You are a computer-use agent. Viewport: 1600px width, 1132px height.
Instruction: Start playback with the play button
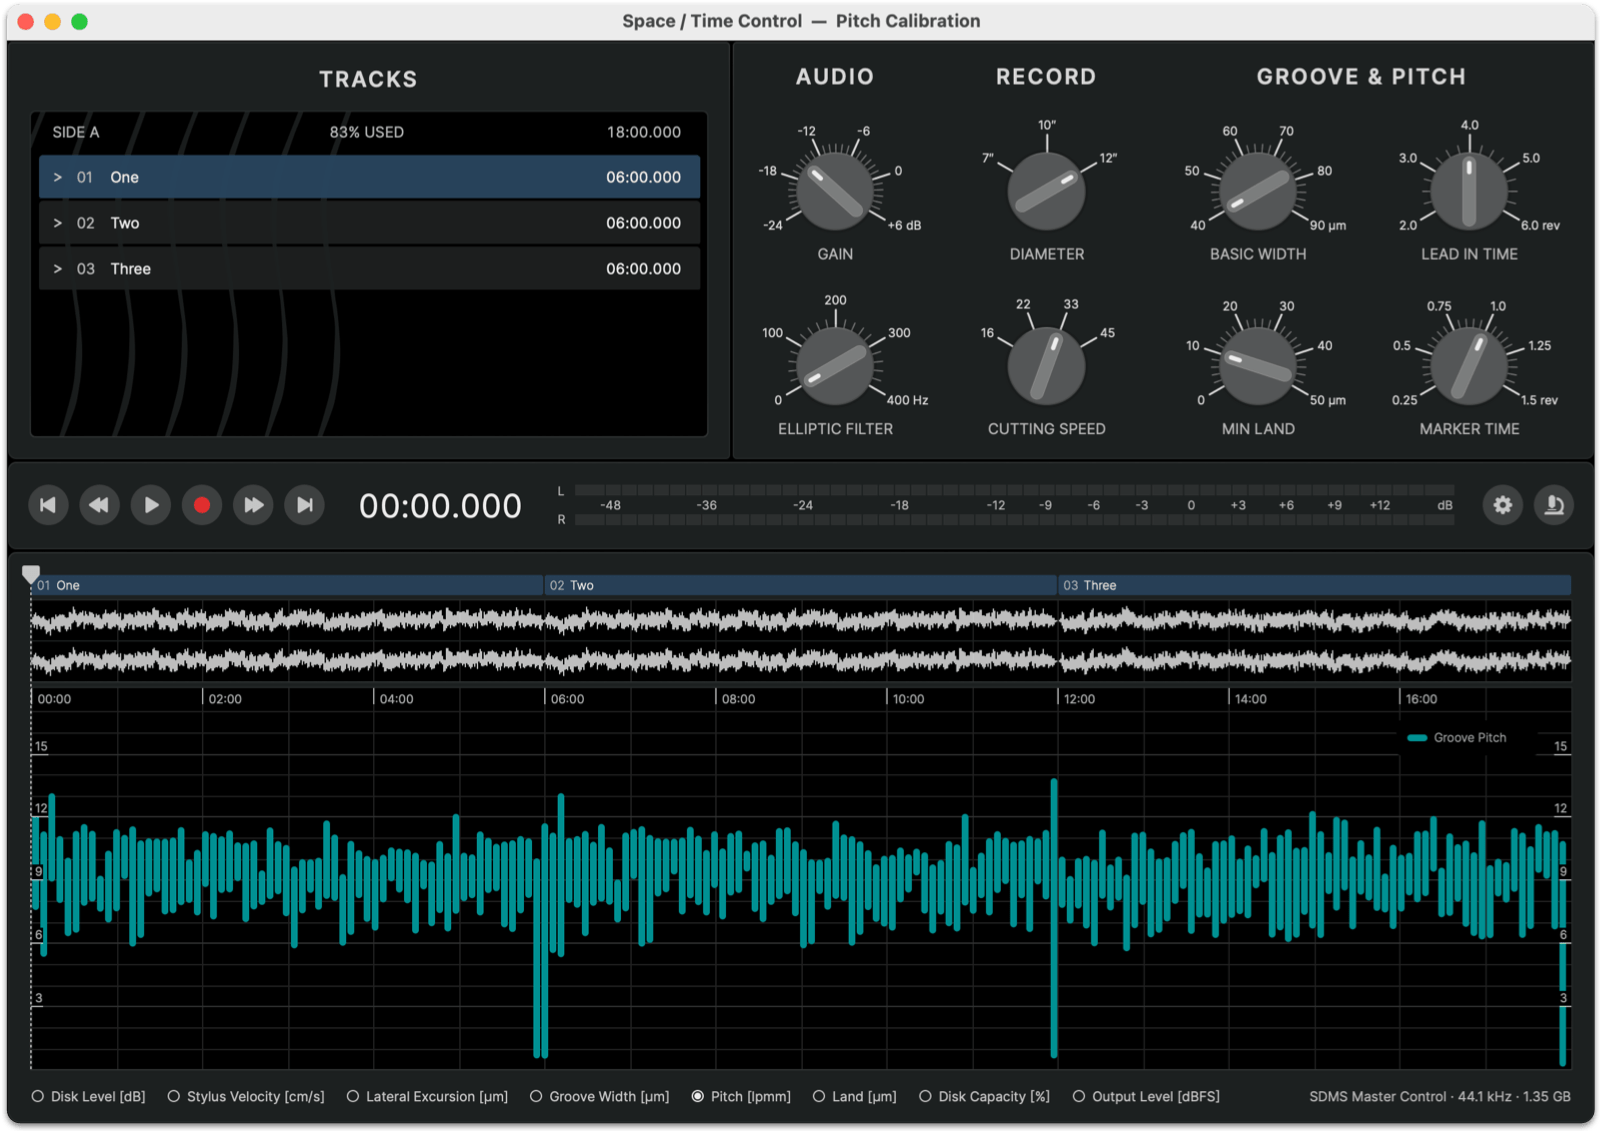(x=151, y=505)
